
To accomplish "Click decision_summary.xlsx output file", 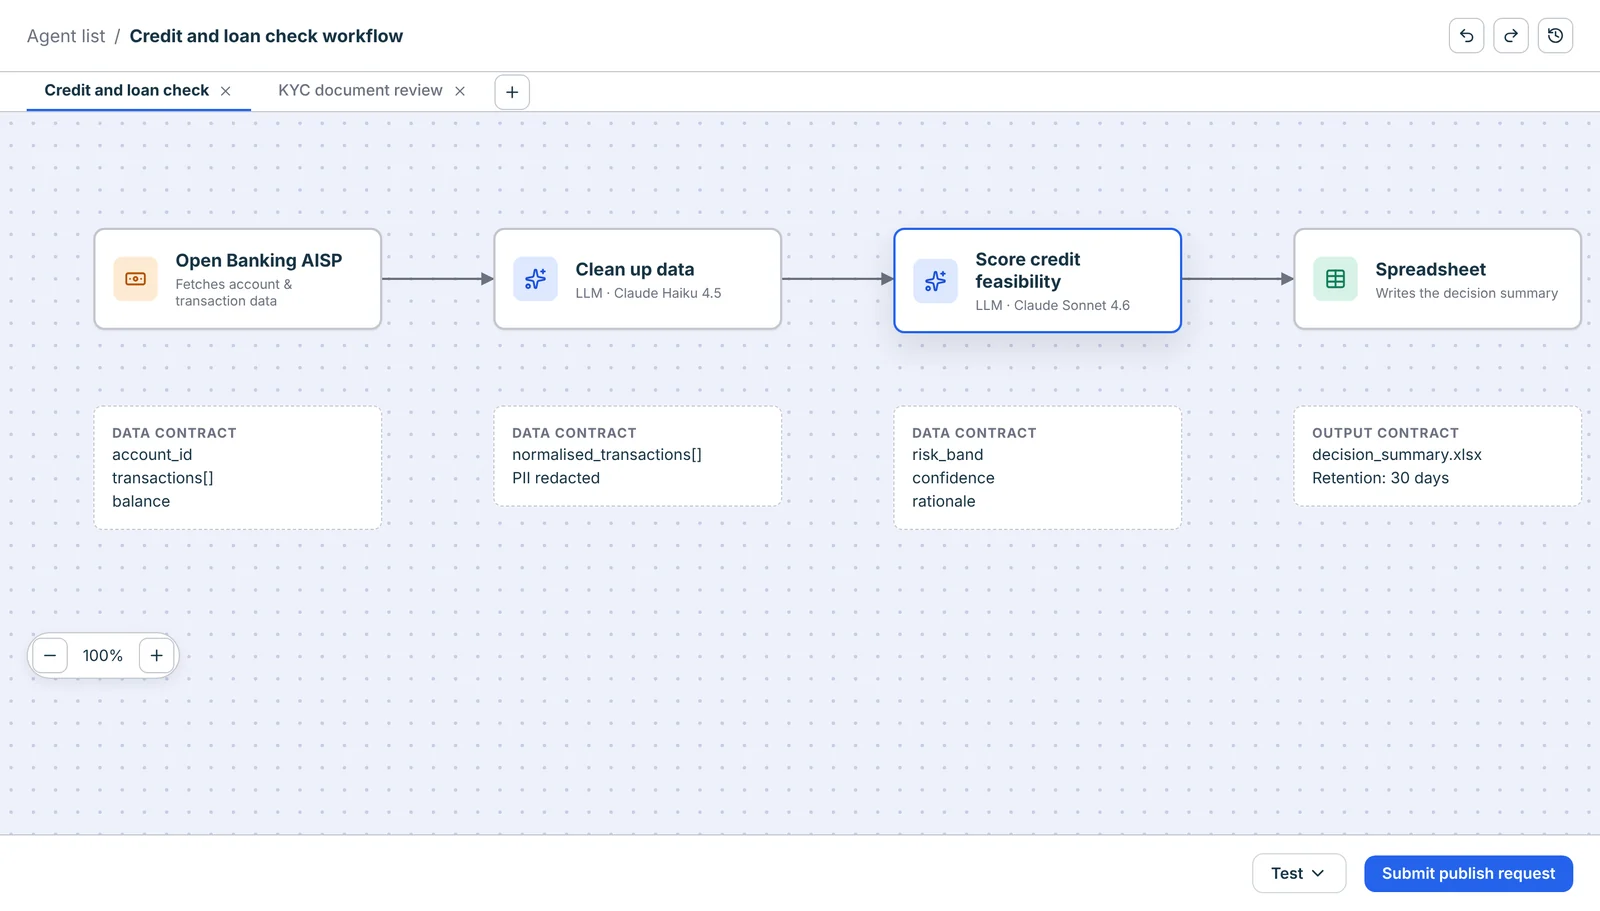I will pos(1397,455).
